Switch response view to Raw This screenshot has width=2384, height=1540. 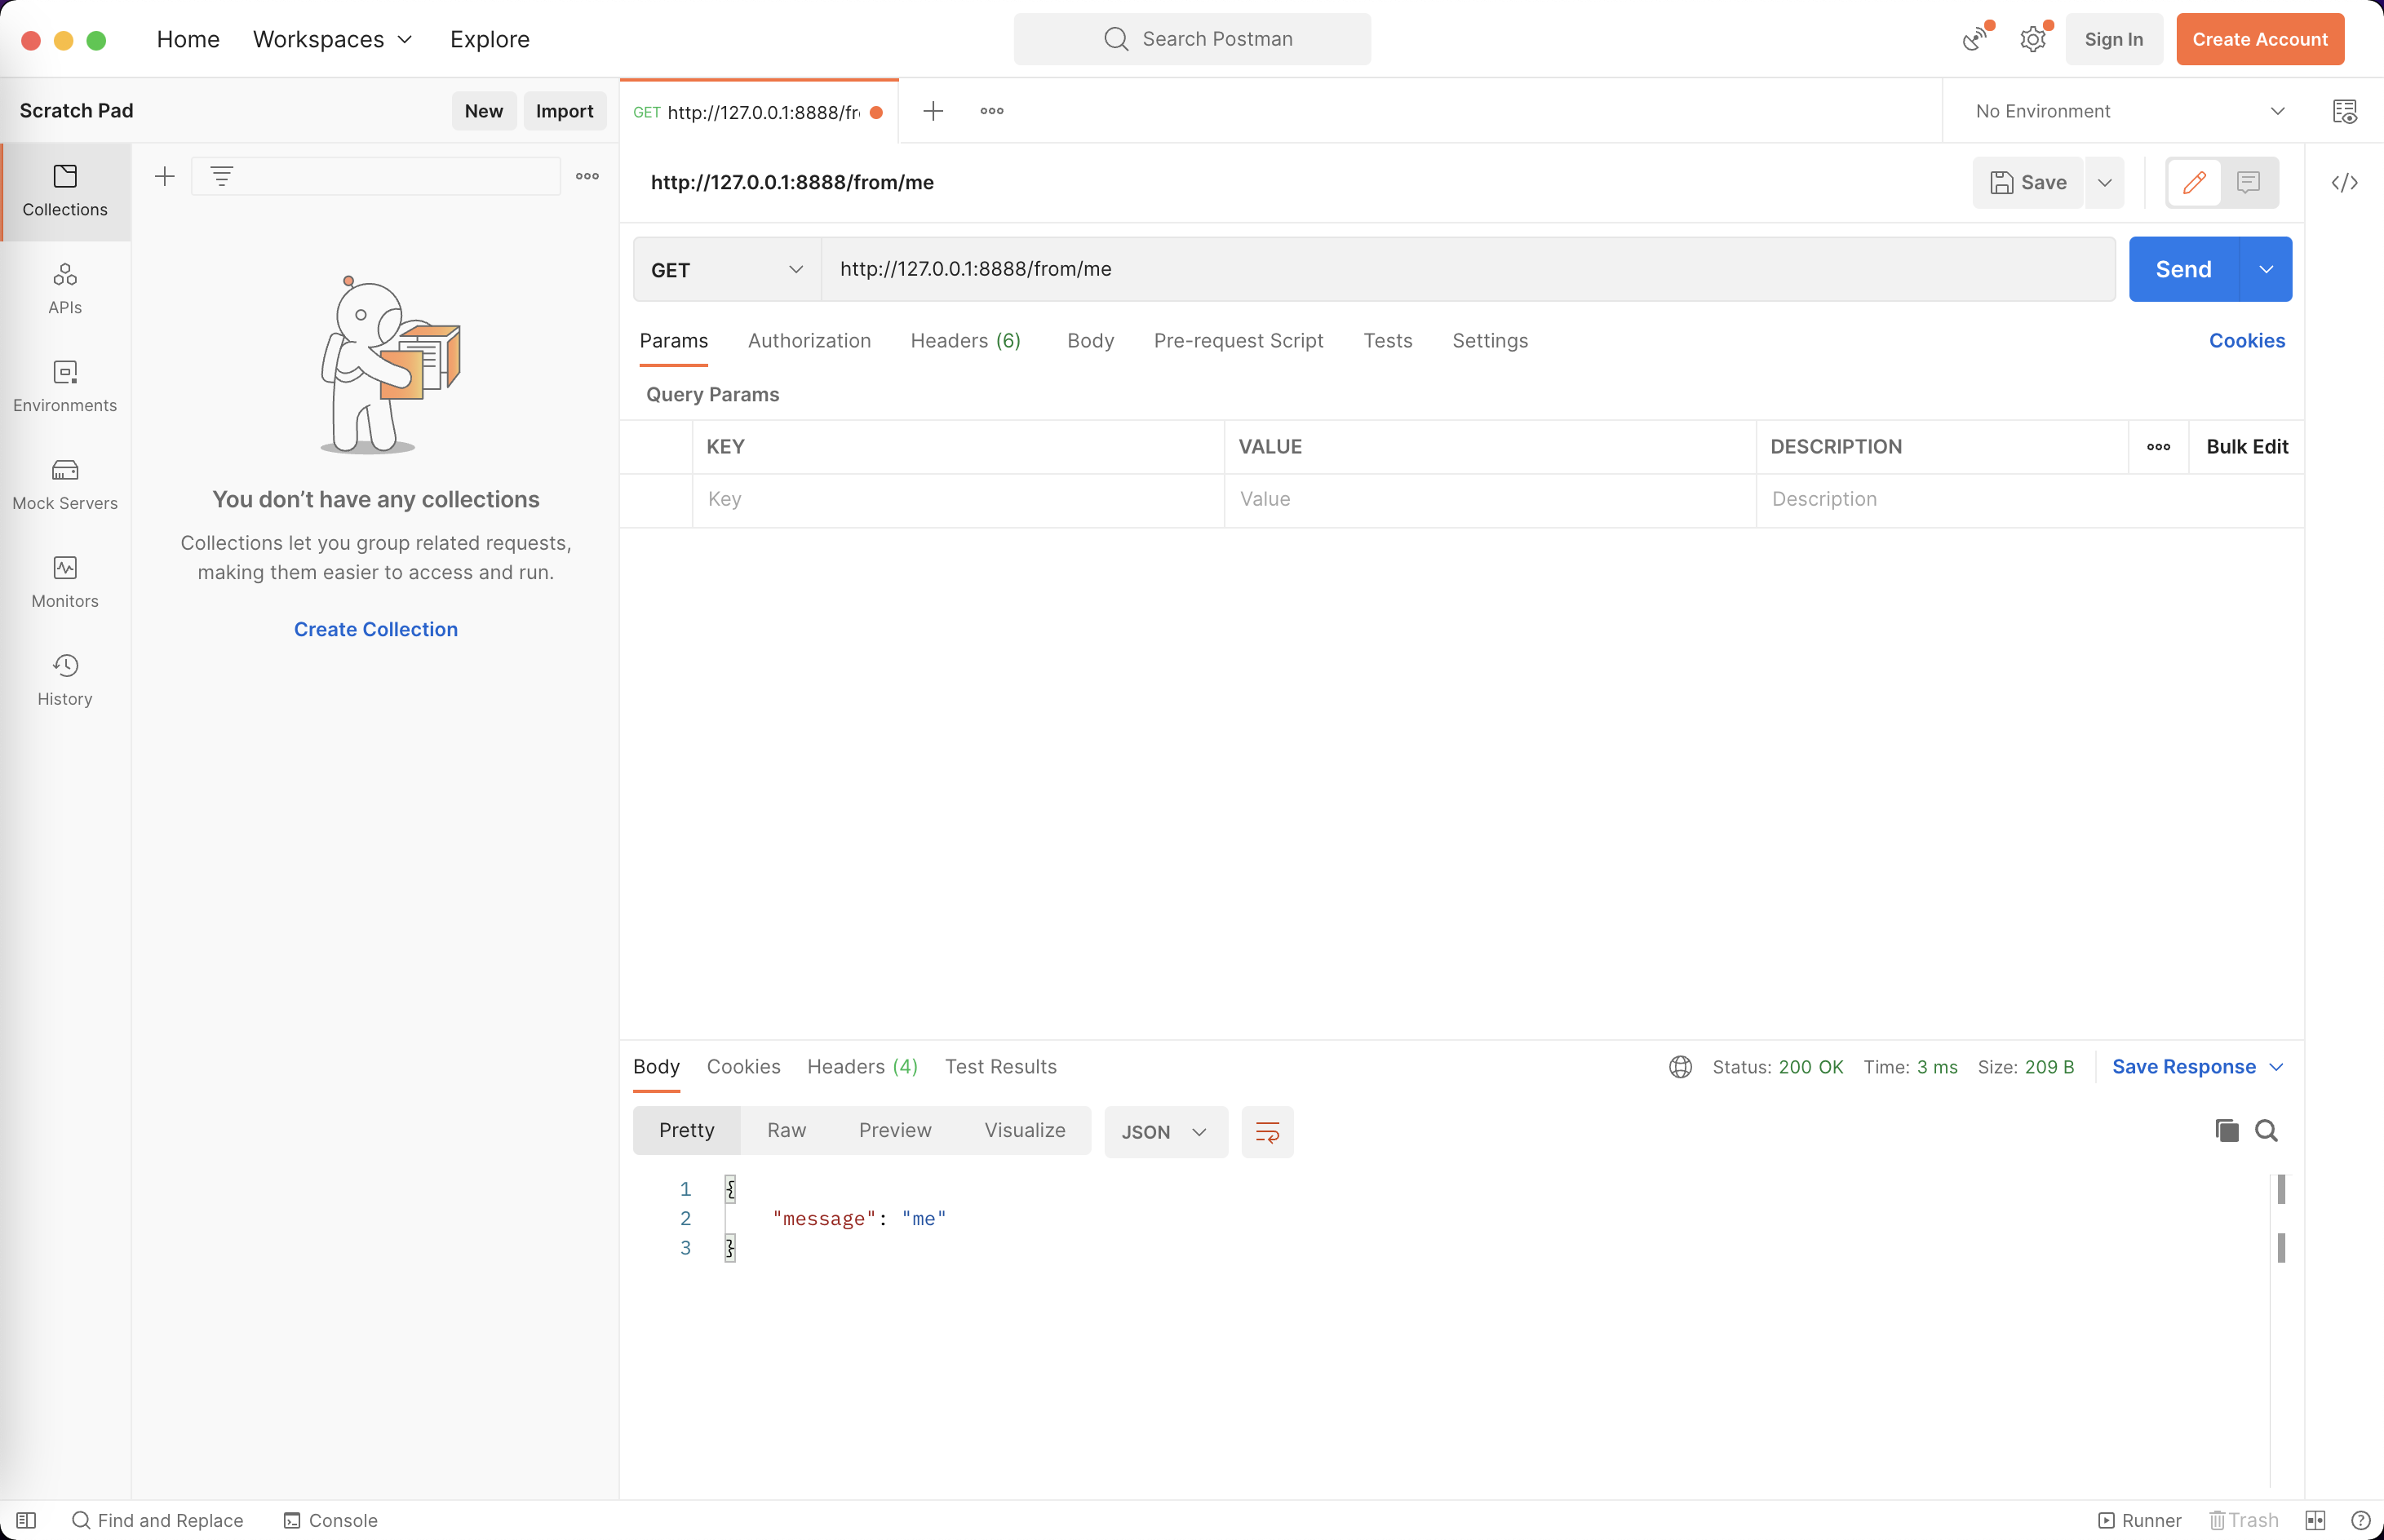tap(786, 1130)
